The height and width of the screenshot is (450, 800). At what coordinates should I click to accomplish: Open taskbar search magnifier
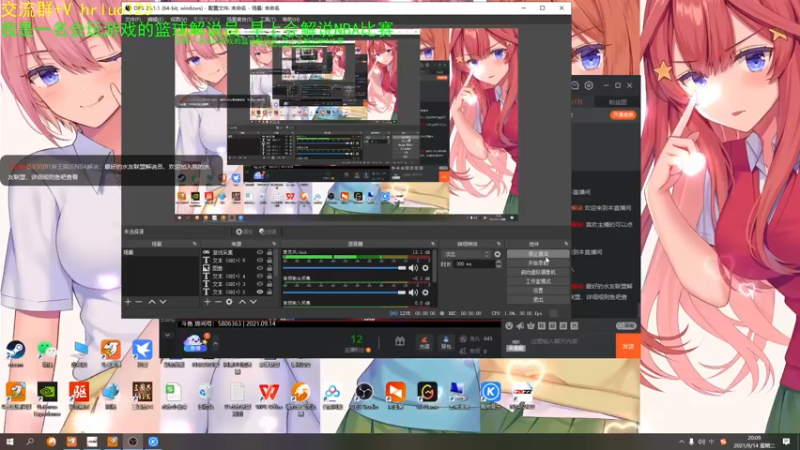pyautogui.click(x=30, y=441)
